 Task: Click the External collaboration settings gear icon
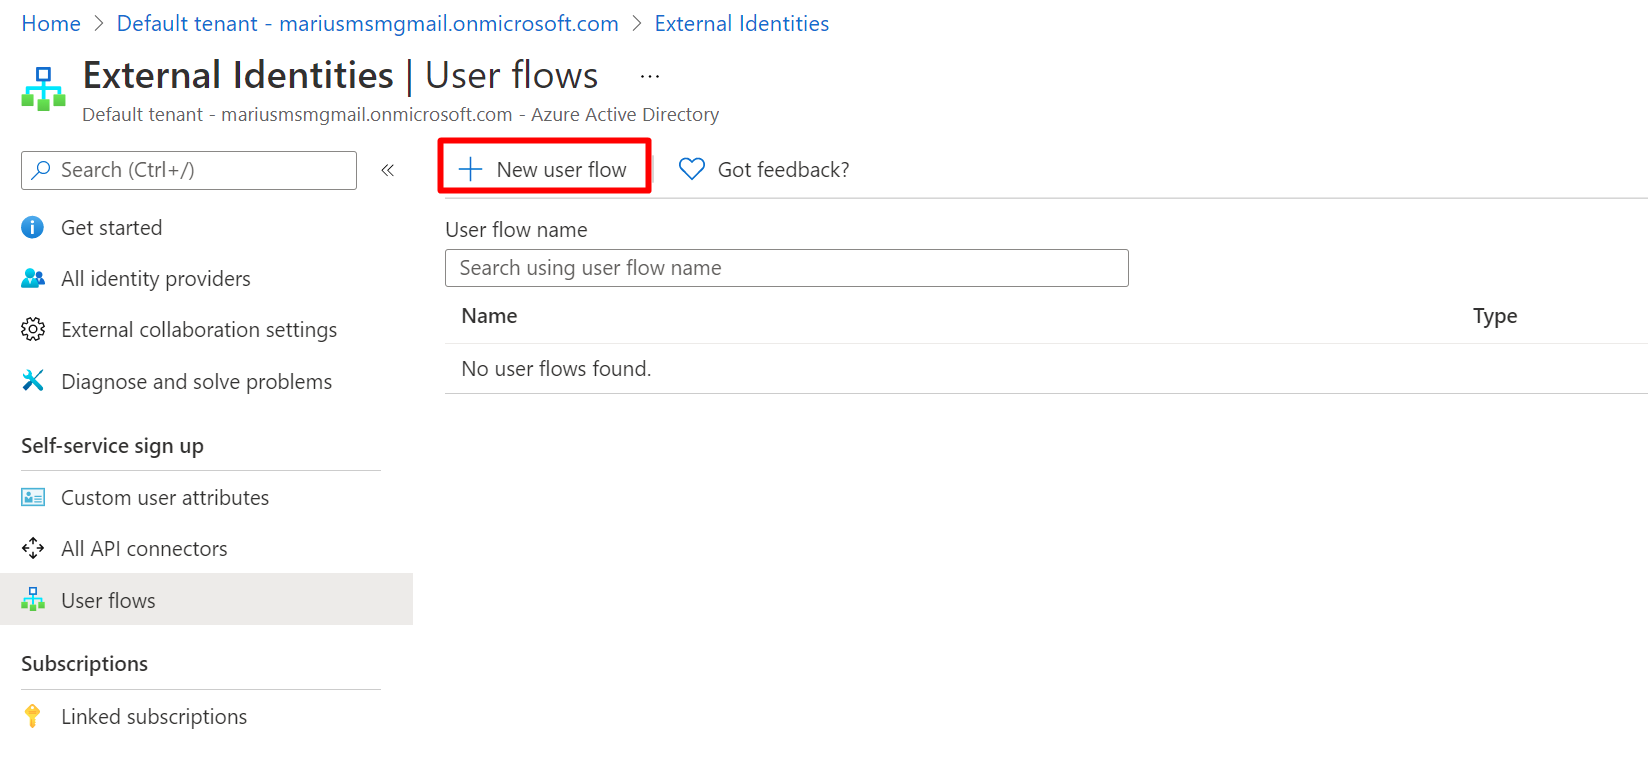pyautogui.click(x=32, y=330)
